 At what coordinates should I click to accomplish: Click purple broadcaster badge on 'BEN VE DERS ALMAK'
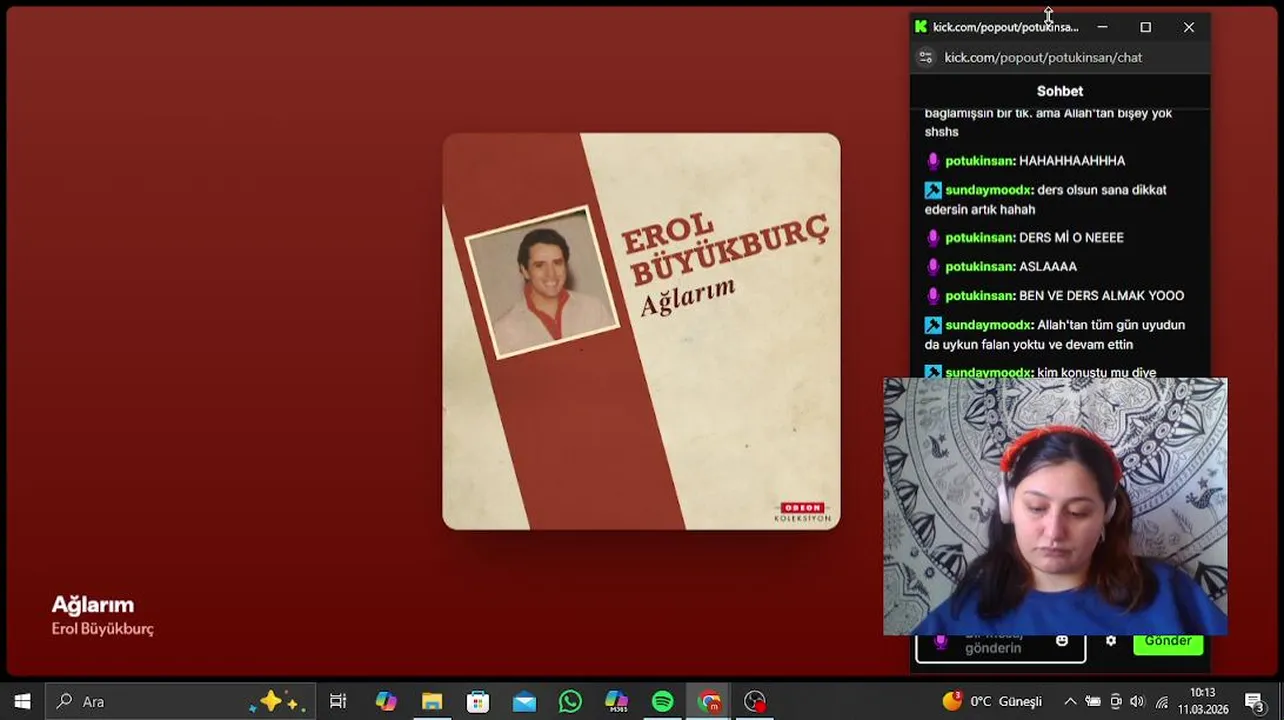click(933, 295)
